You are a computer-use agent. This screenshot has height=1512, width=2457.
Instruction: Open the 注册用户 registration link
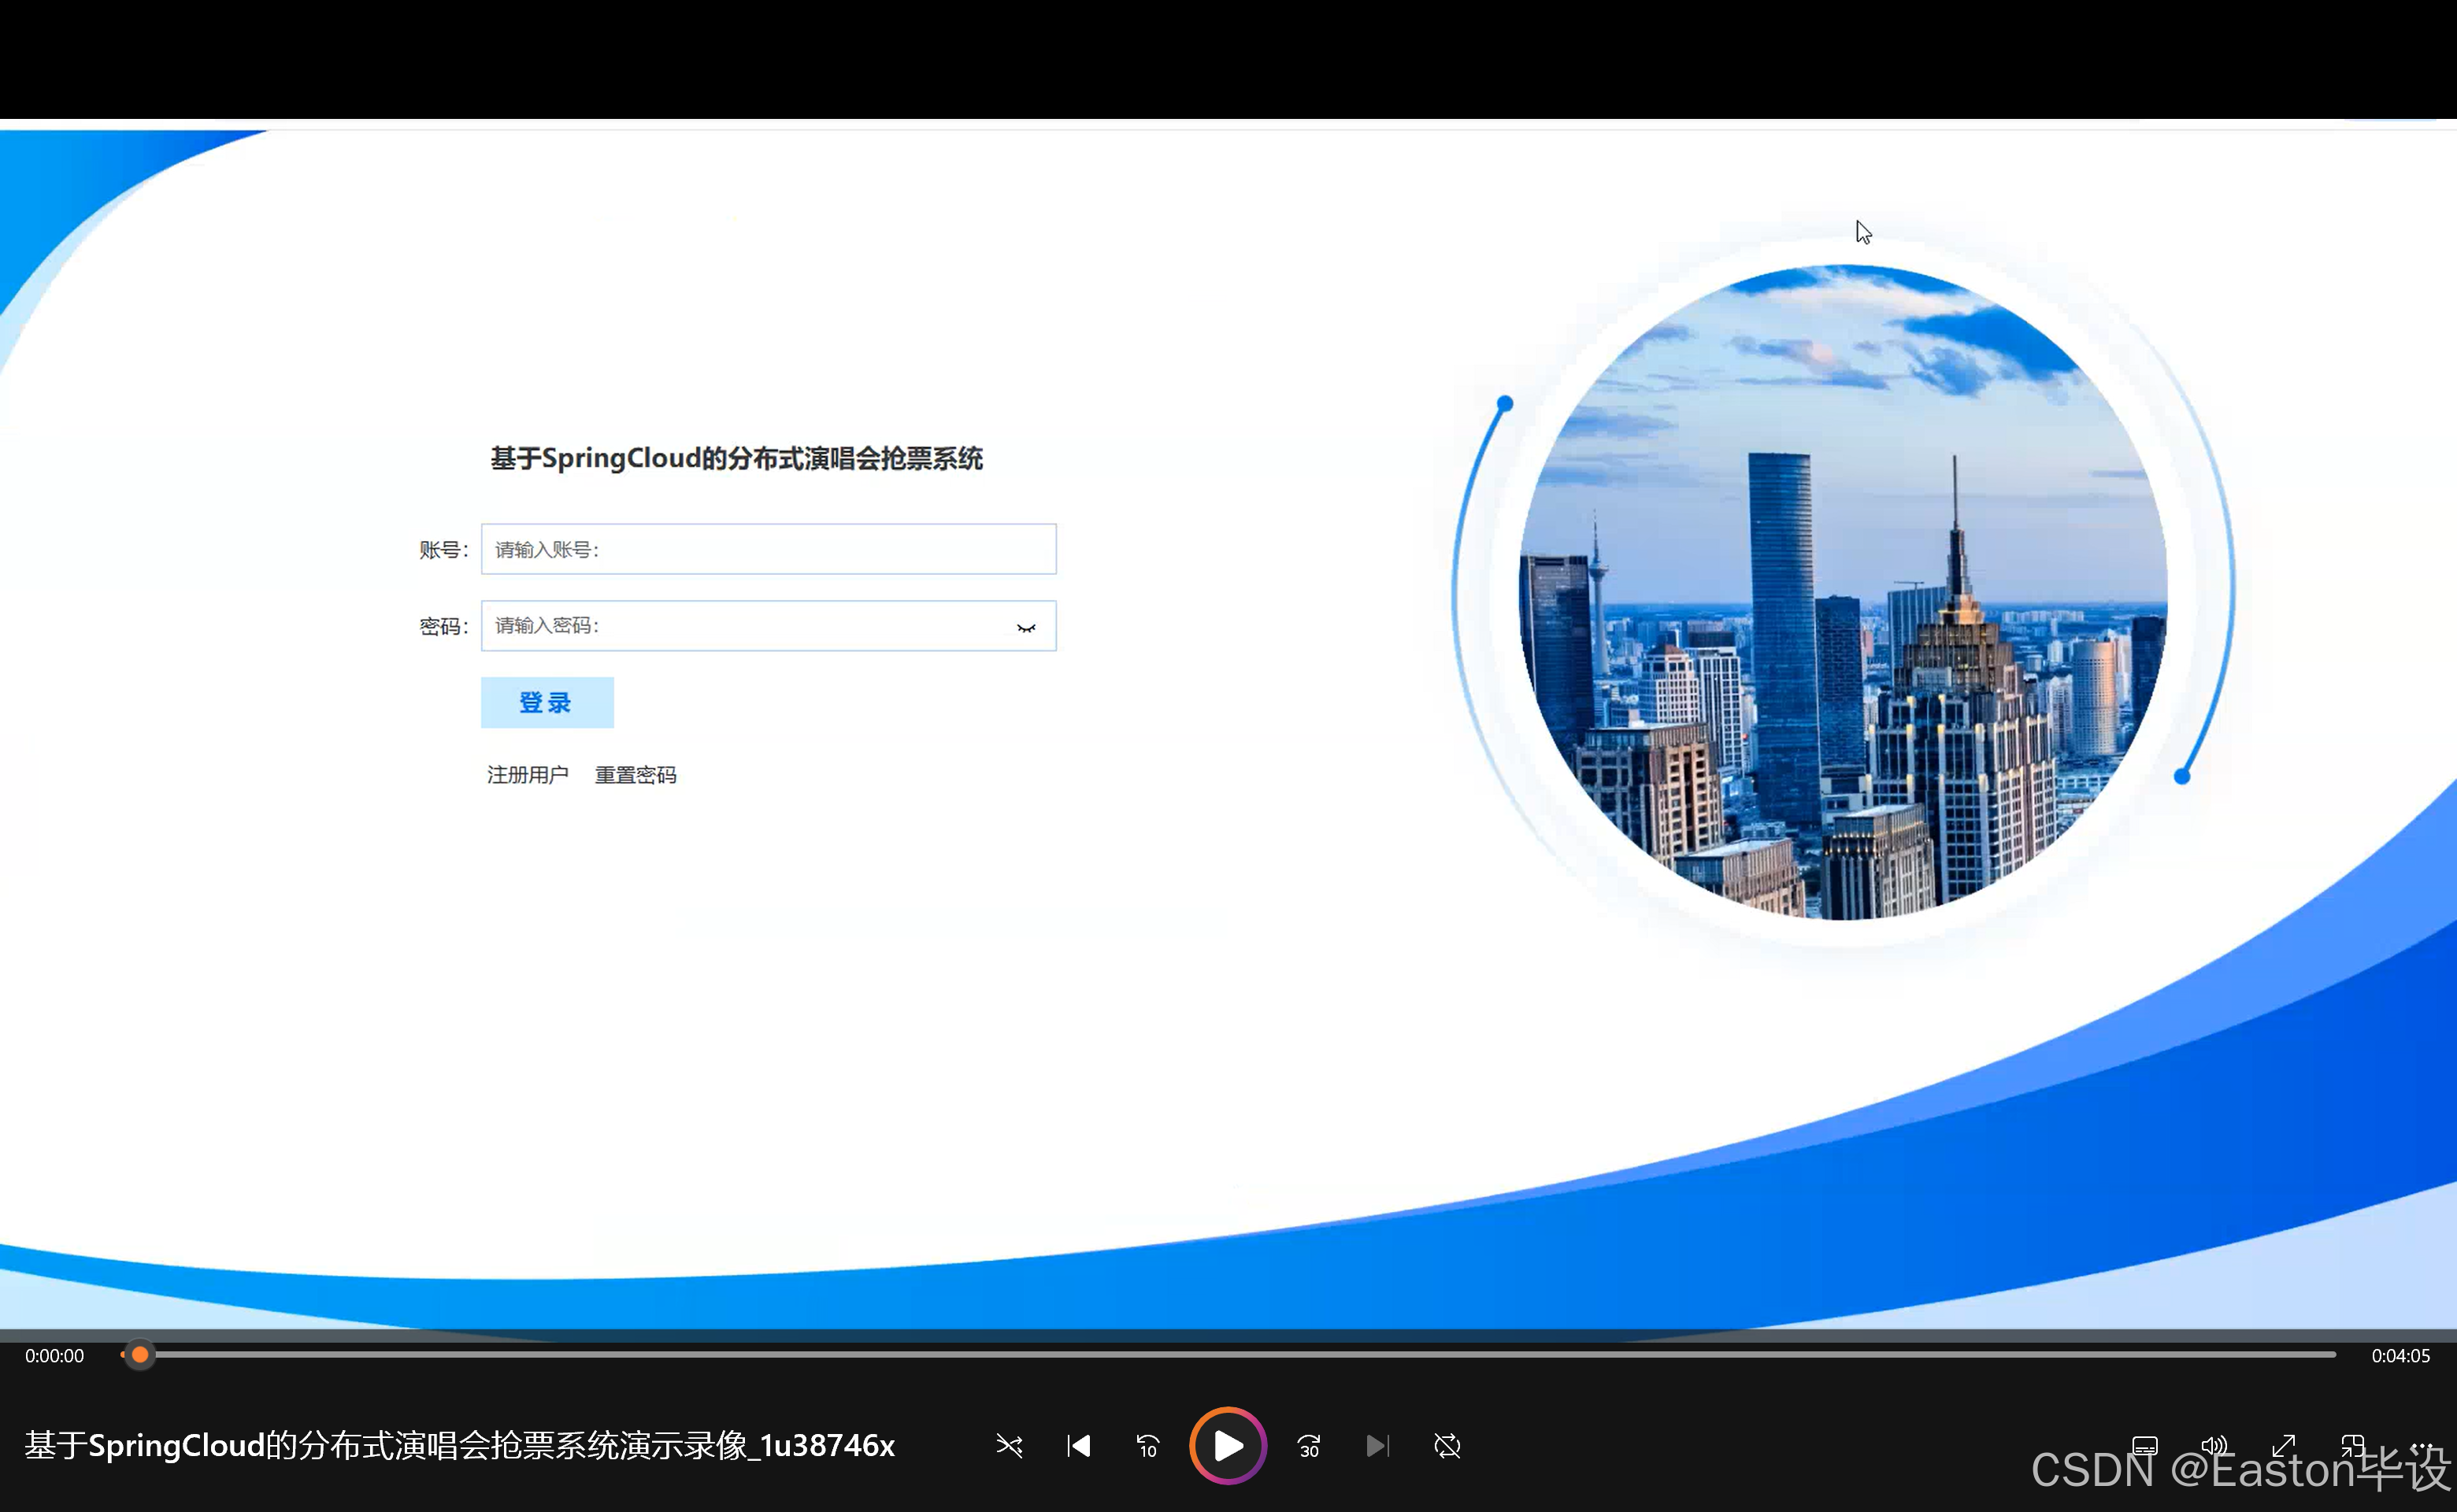pyautogui.click(x=528, y=774)
